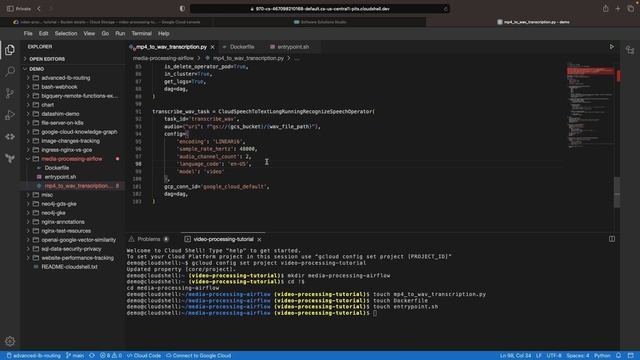Click the main branch status item
640x360 pixels.
coord(75,356)
